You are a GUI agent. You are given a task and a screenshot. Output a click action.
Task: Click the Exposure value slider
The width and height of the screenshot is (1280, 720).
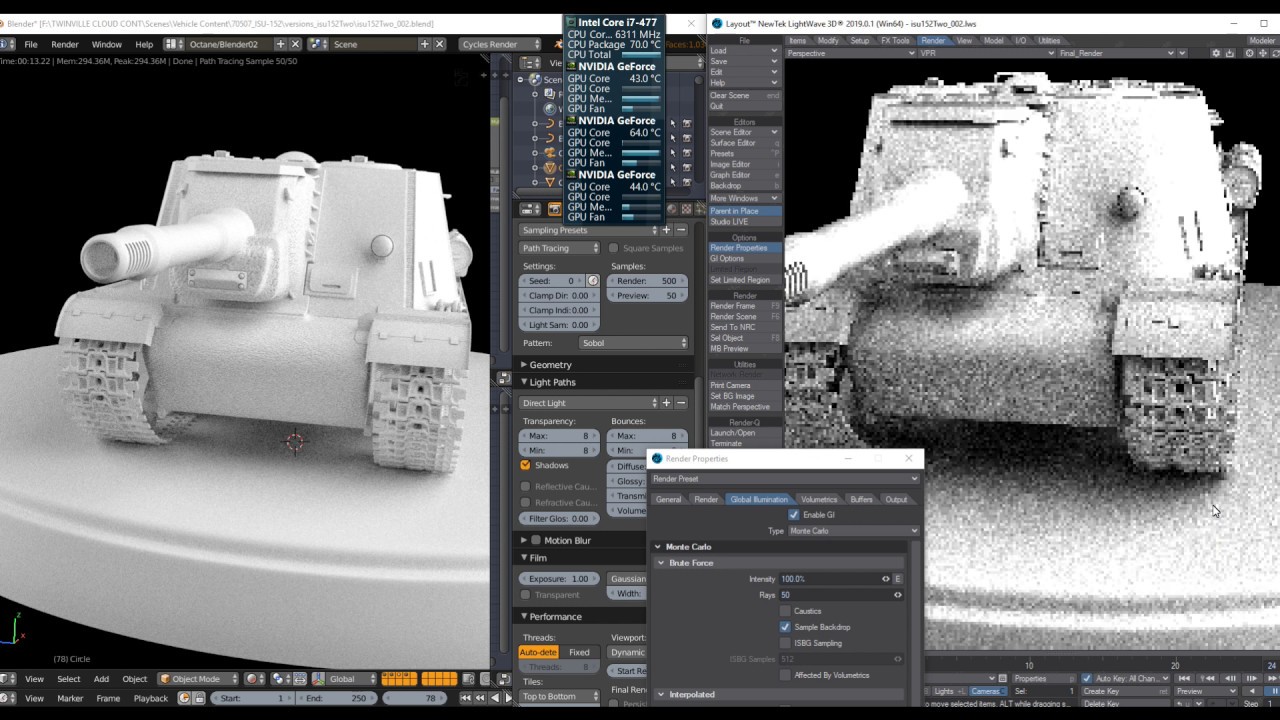tap(559, 579)
